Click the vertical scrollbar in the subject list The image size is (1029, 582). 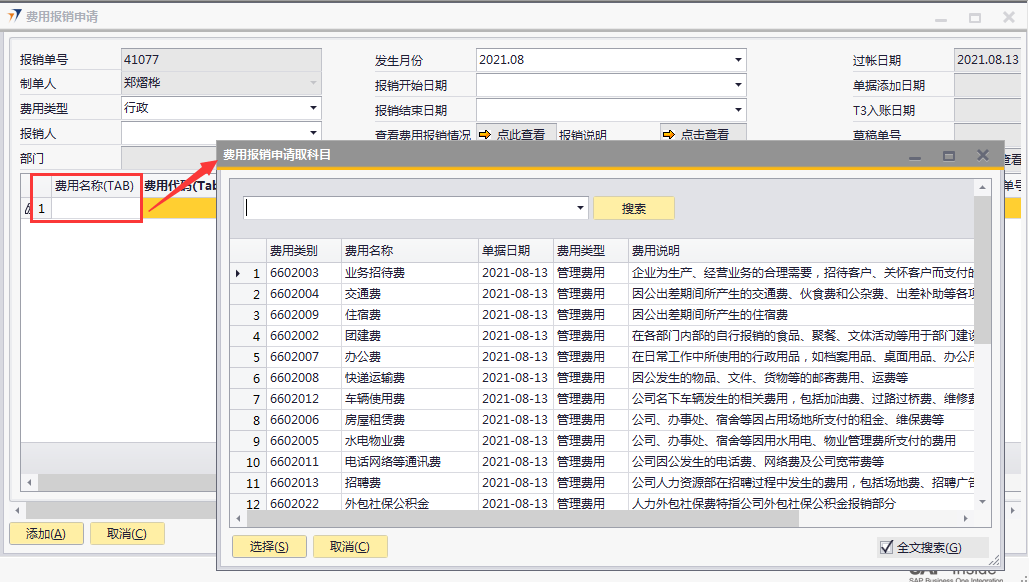tap(982, 300)
